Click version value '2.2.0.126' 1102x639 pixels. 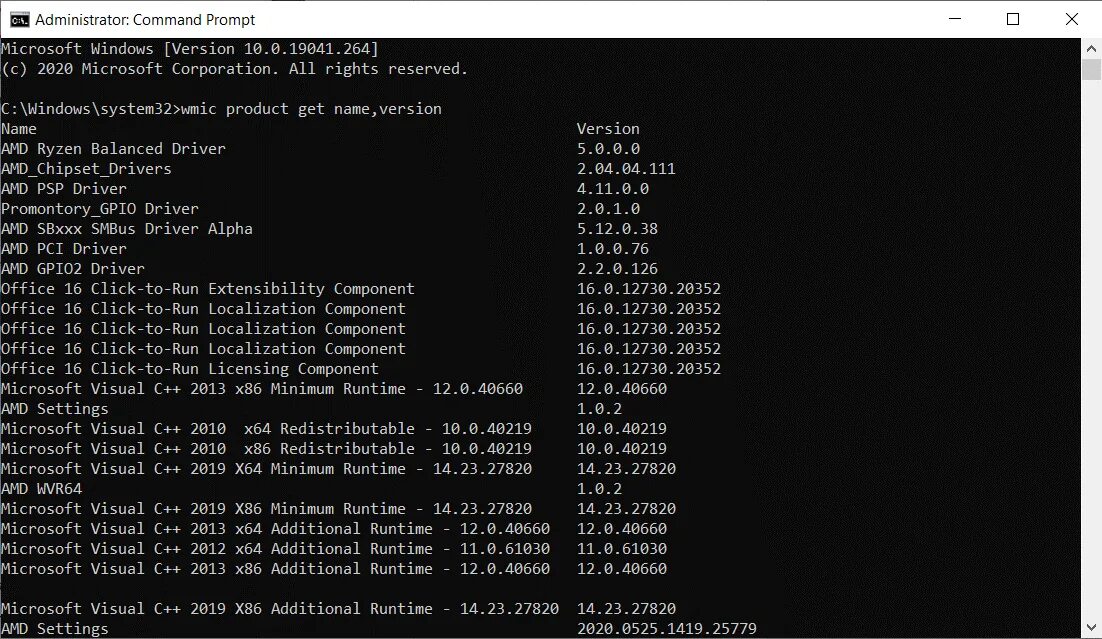tap(618, 269)
